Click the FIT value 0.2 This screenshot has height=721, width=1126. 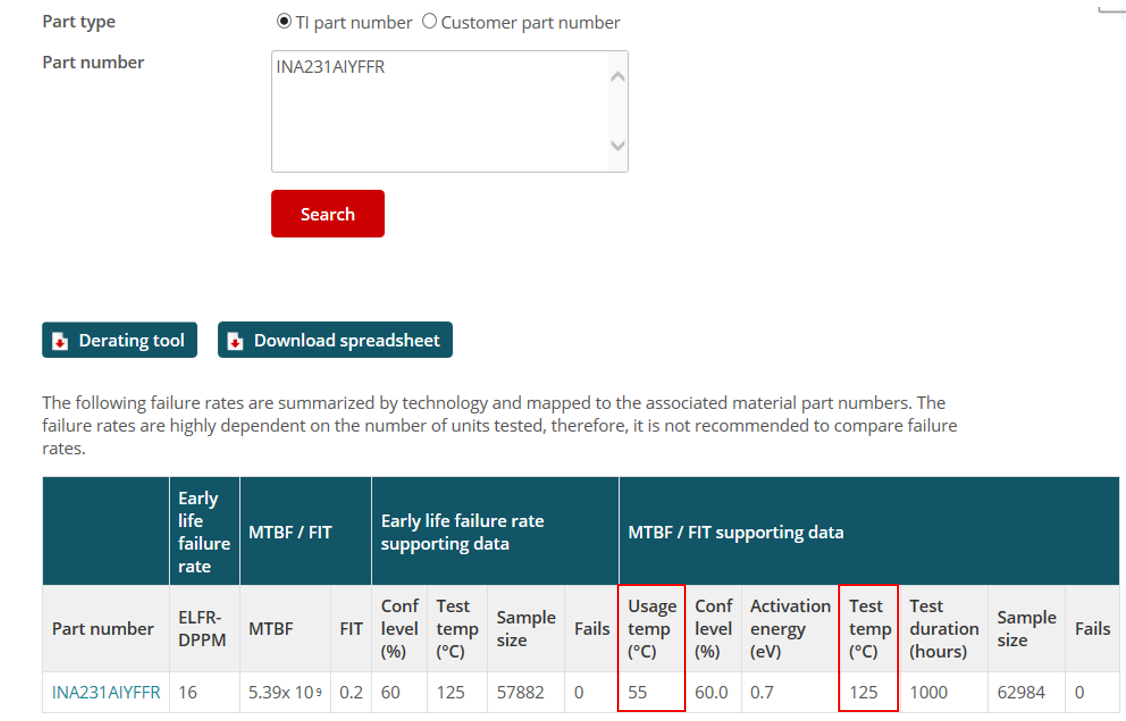(351, 692)
